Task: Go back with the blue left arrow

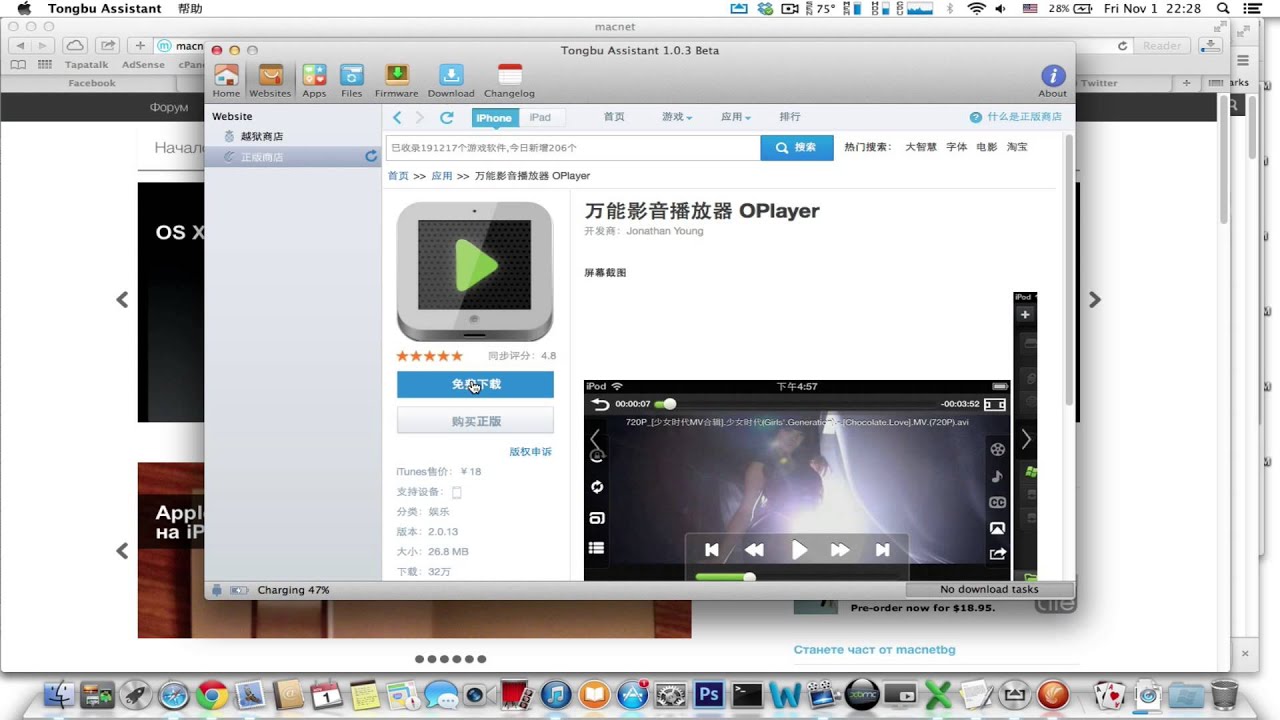Action: click(x=397, y=117)
